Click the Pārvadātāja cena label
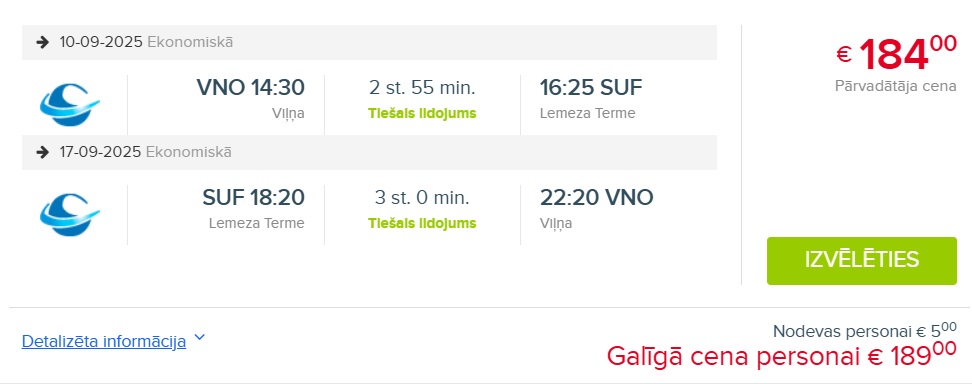Viewport: 972px width, 384px height. [x=896, y=86]
